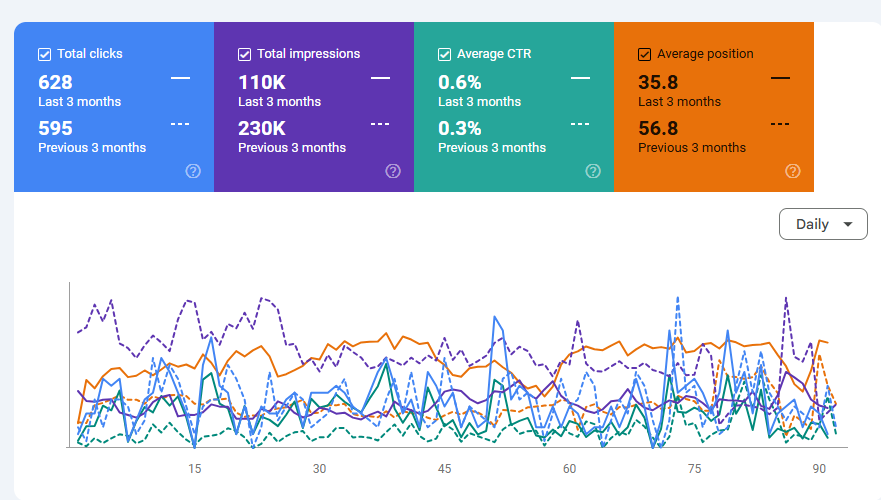Click dashed line marker beside 230K impressions
This screenshot has height=500, width=881.
click(380, 123)
